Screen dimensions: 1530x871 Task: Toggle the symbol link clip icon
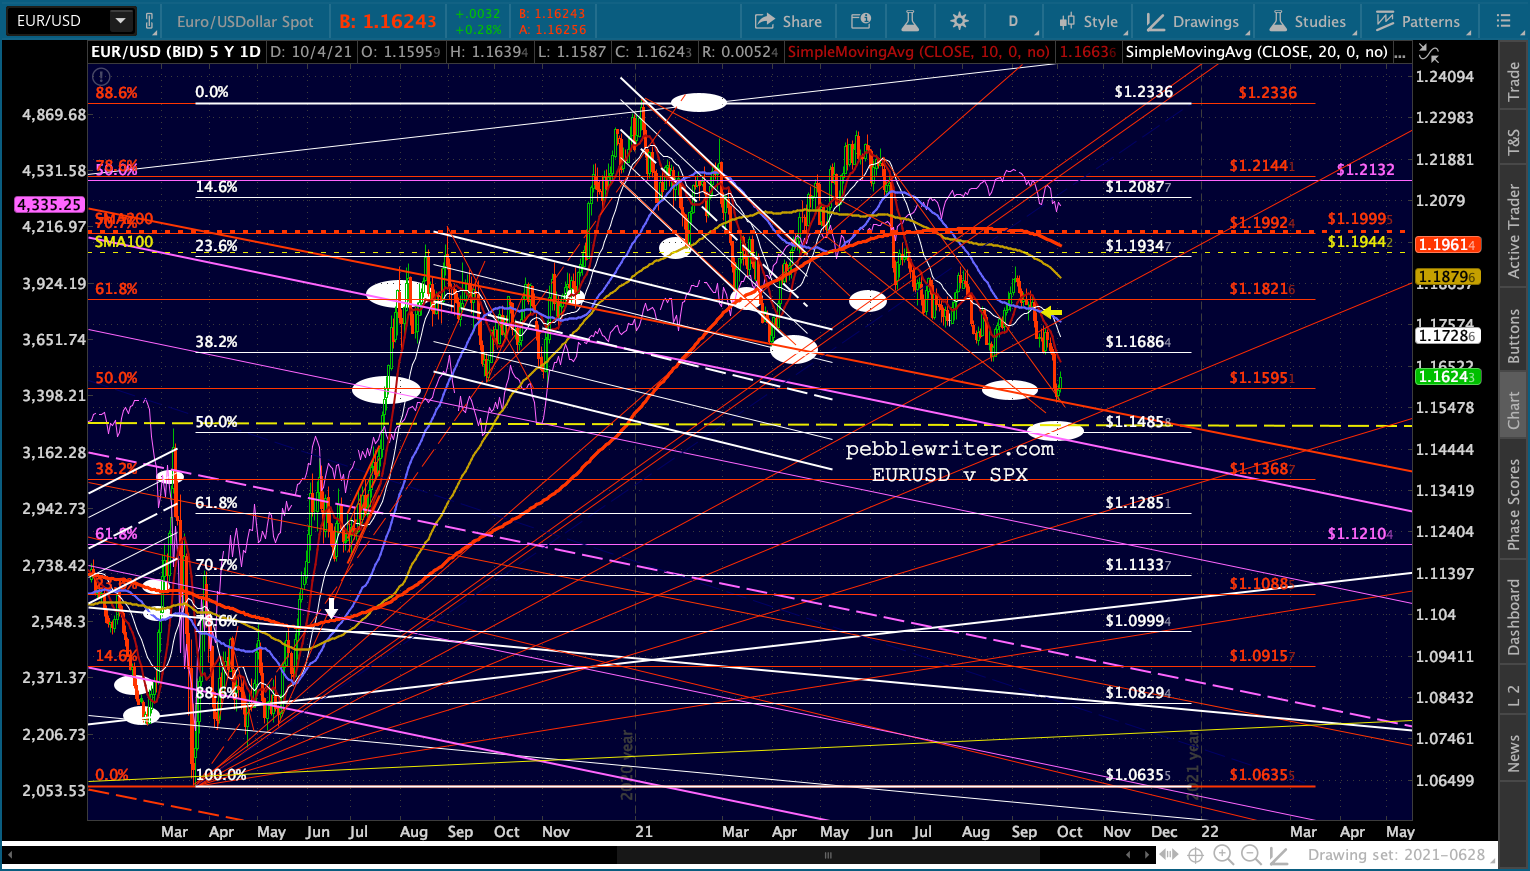pyautogui.click(x=150, y=21)
